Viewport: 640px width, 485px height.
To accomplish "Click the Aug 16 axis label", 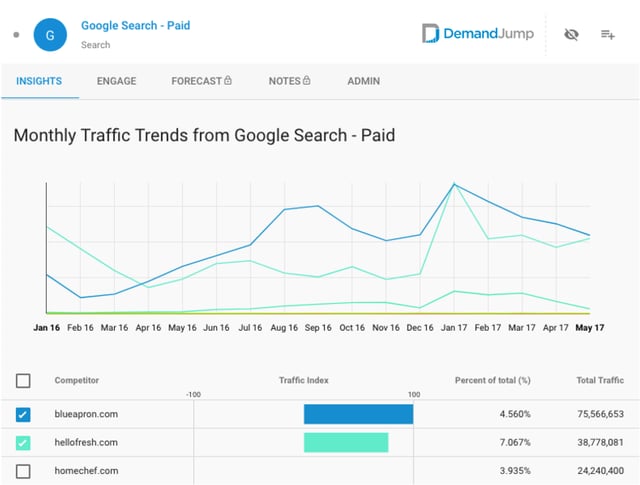I will point(284,327).
